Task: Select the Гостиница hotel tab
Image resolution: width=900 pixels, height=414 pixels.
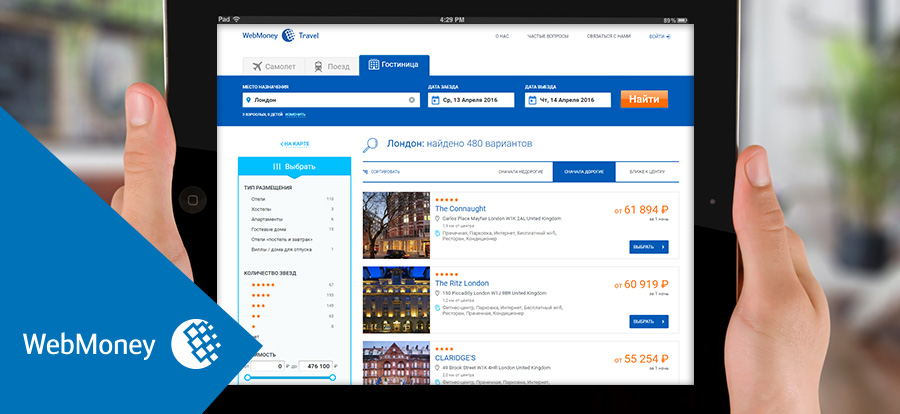Action: [394, 64]
